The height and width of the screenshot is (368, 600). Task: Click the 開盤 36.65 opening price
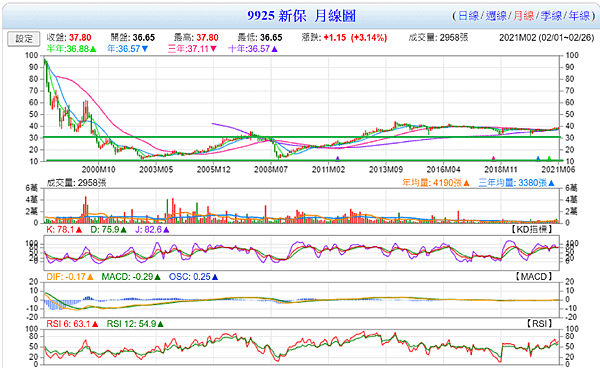[x=133, y=37]
